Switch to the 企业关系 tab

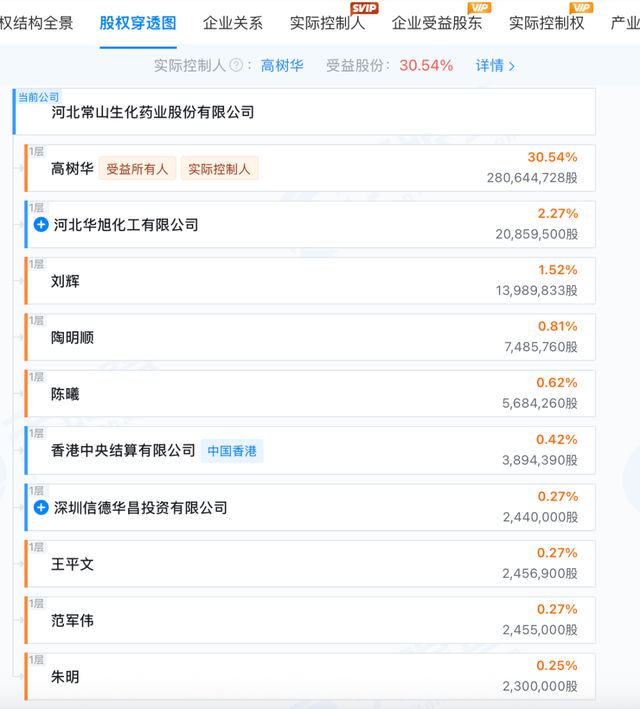tap(233, 23)
